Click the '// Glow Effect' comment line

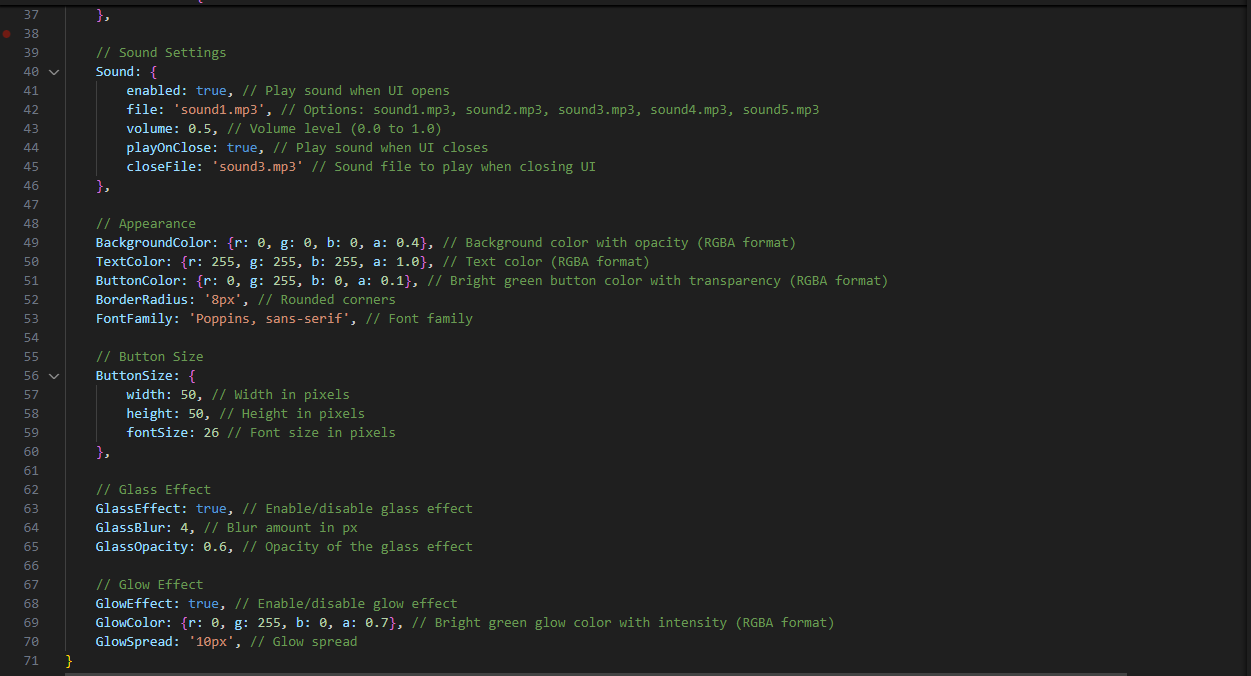coord(149,585)
